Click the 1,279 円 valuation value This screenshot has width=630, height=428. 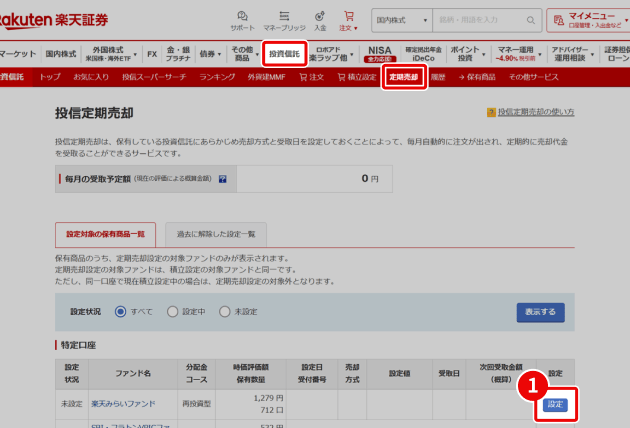point(268,398)
